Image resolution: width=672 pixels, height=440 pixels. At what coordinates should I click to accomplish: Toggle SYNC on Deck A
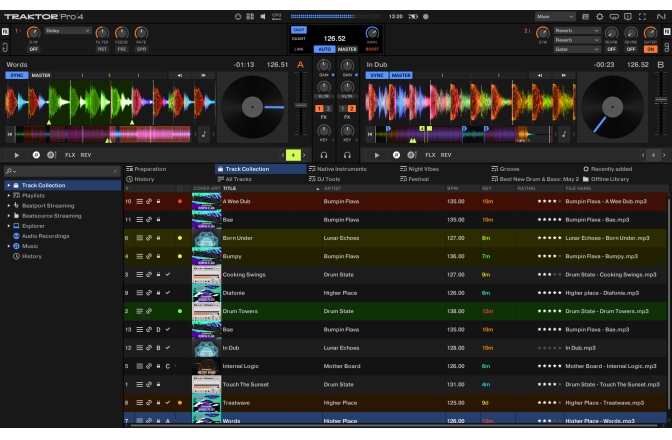click(17, 75)
